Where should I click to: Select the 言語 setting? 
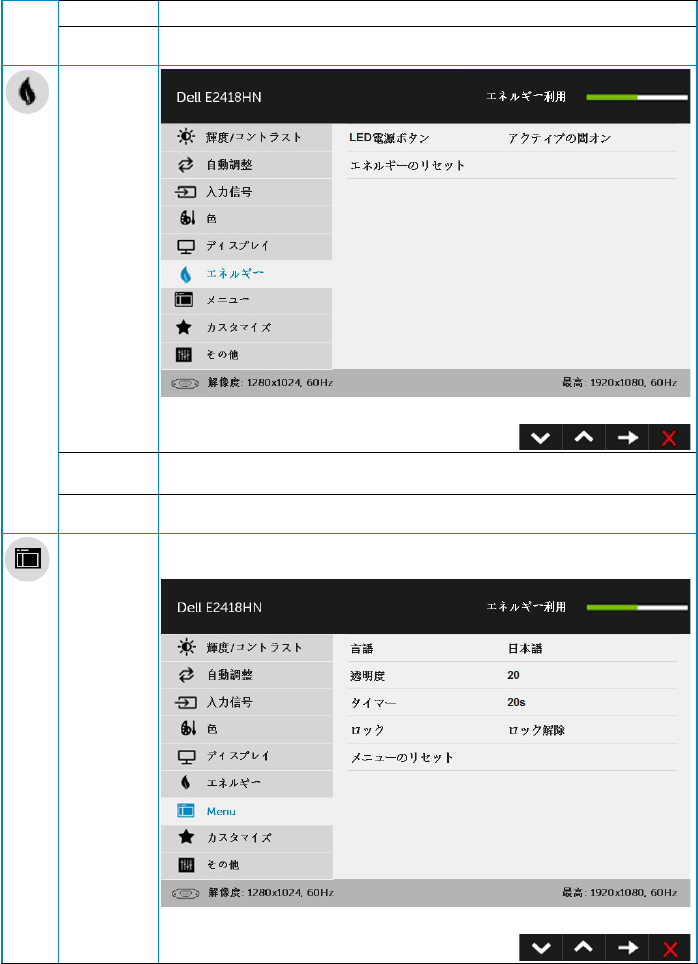click(x=362, y=649)
